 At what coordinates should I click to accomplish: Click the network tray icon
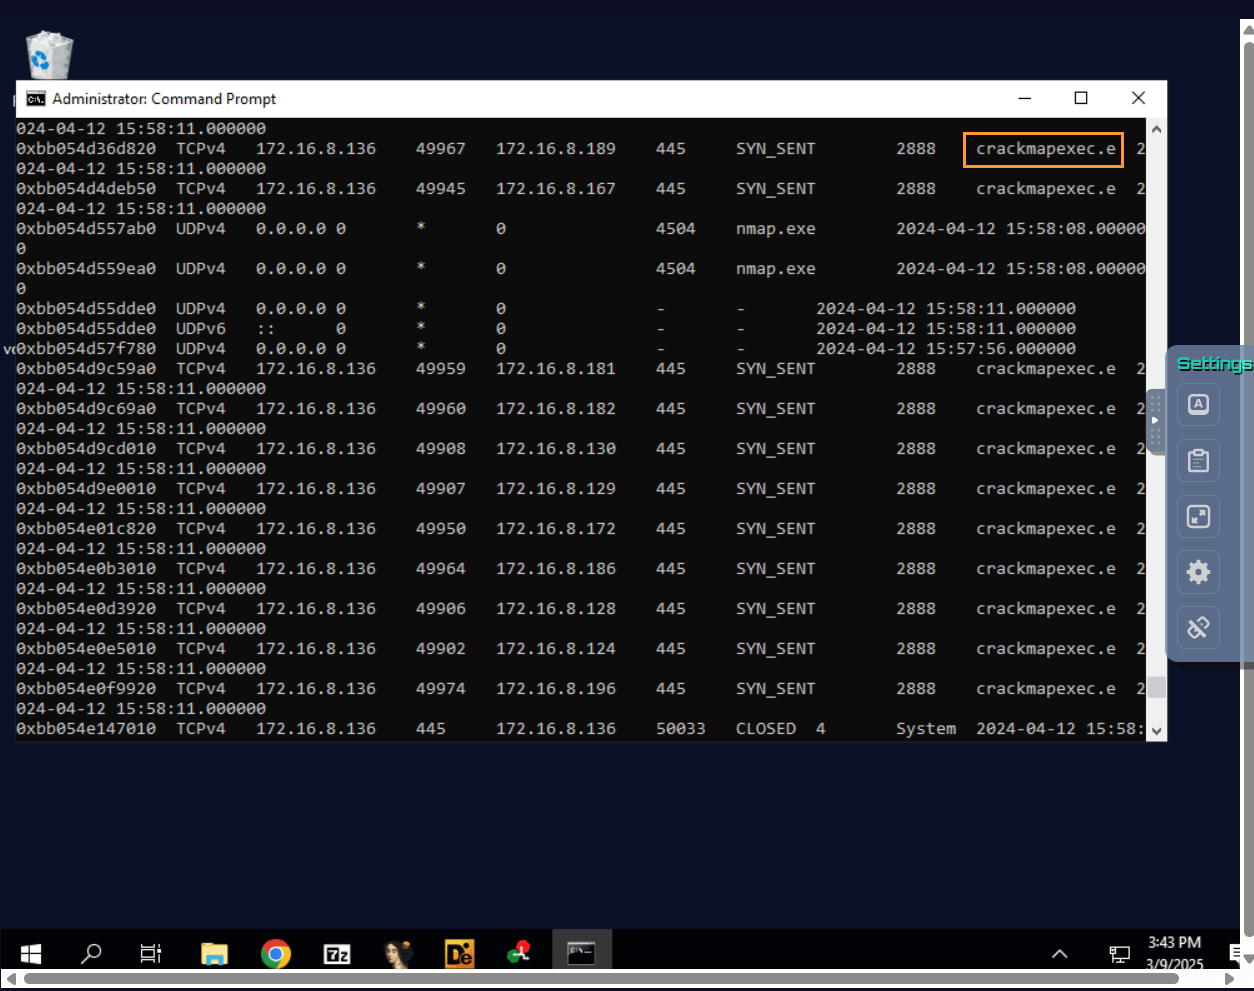pyautogui.click(x=1120, y=954)
